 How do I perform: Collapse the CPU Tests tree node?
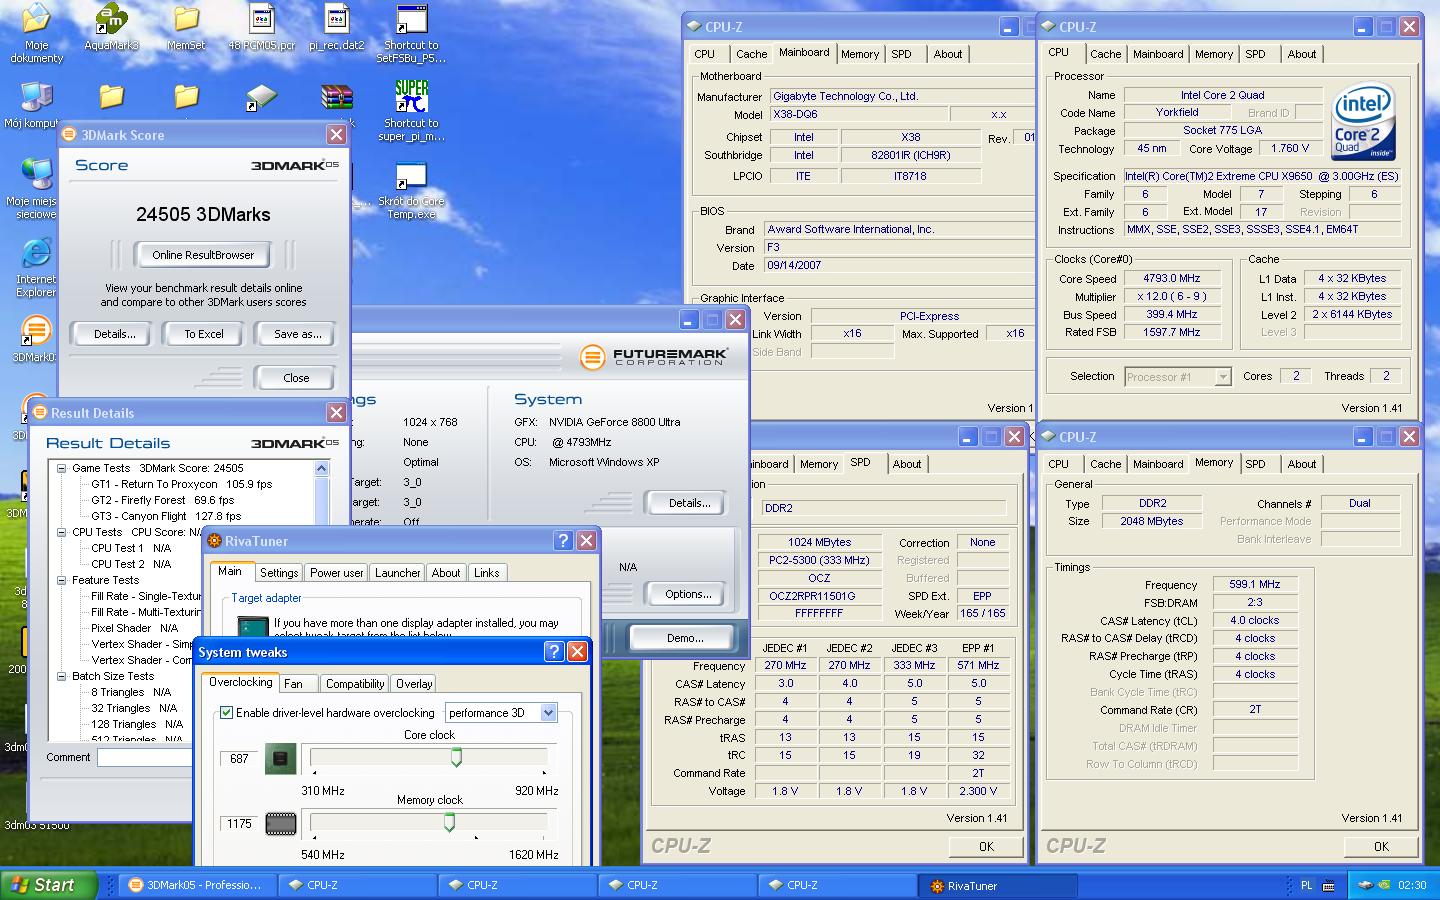coord(62,532)
